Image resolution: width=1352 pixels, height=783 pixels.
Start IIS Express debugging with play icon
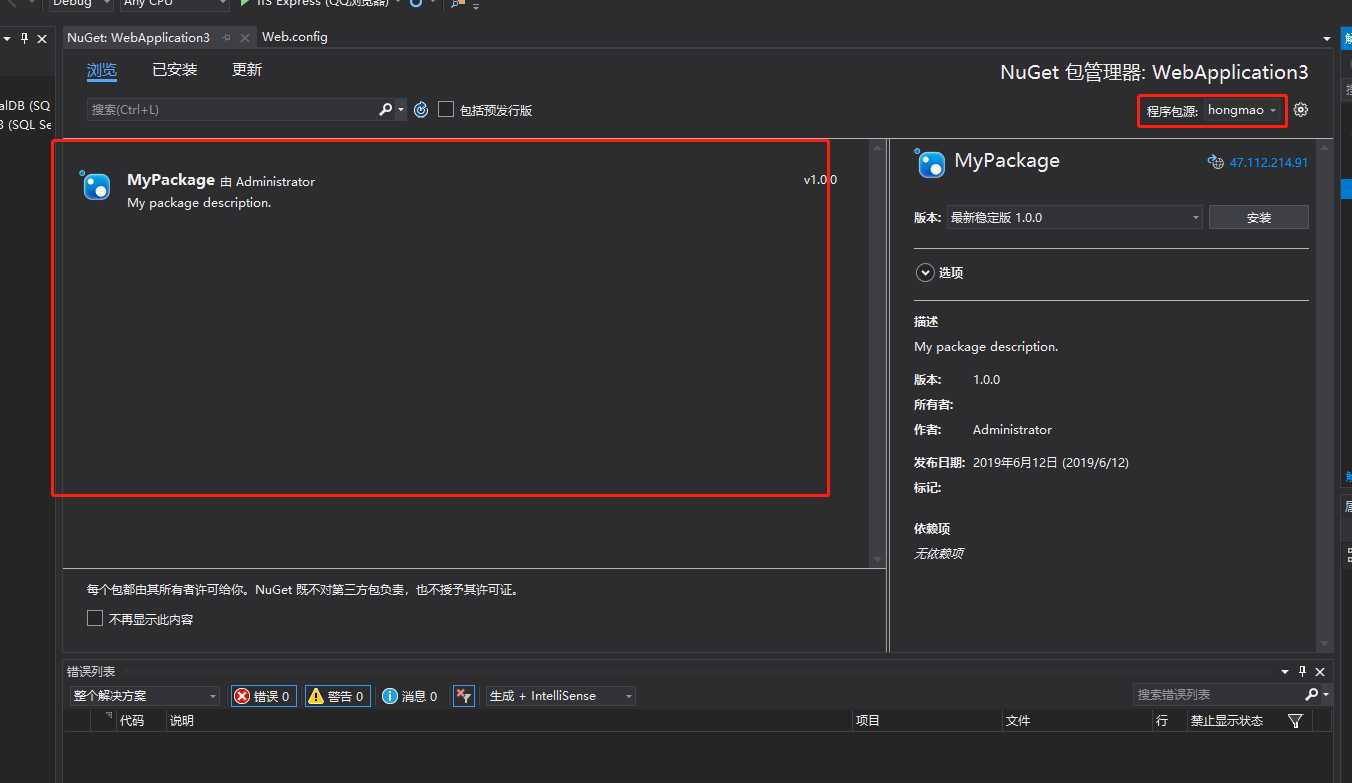click(245, 3)
